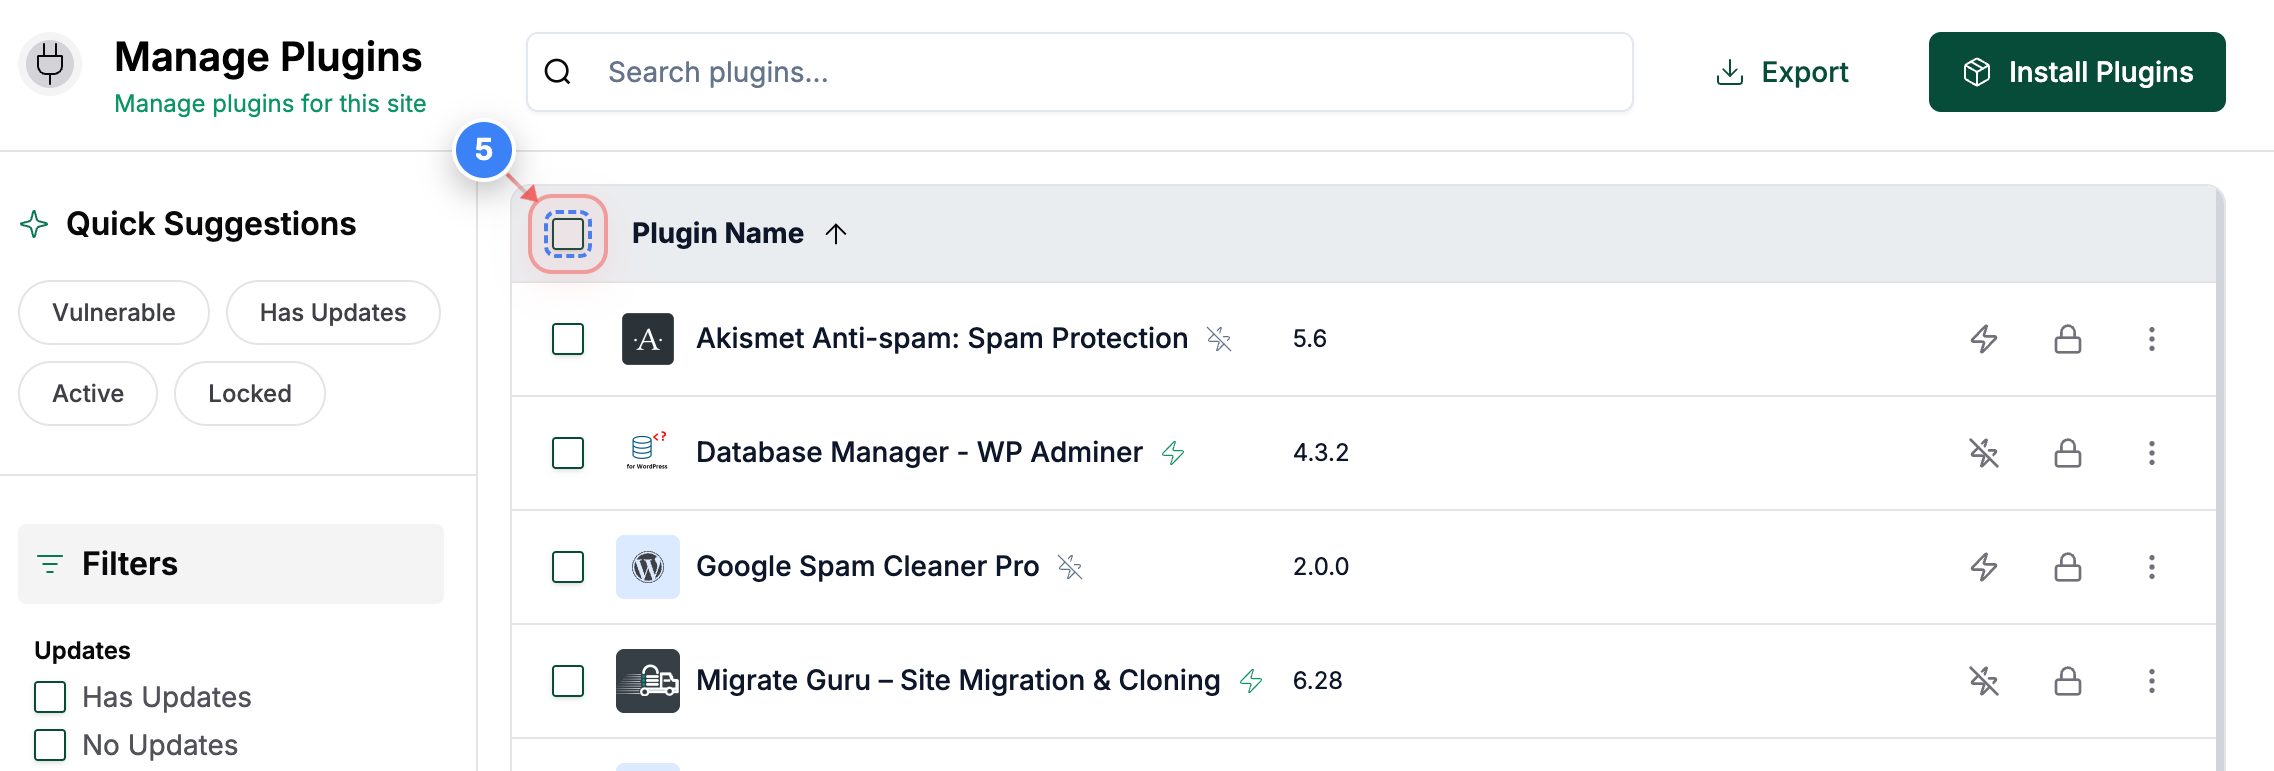Lock Google Spam Cleaner Pro plugin
2274x771 pixels.
2068,567
